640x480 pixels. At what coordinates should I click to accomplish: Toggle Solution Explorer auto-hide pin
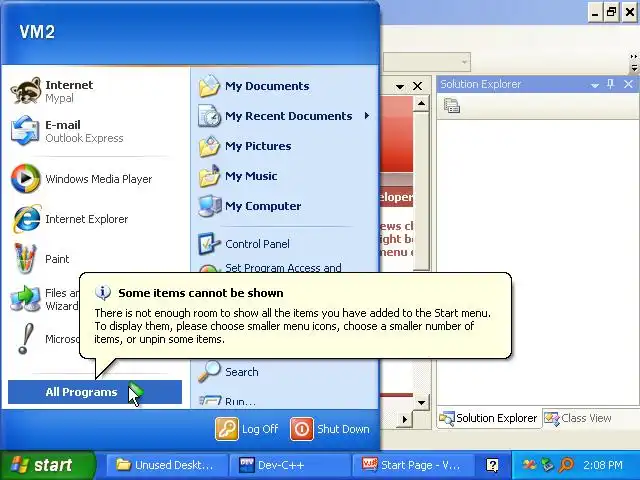611,84
